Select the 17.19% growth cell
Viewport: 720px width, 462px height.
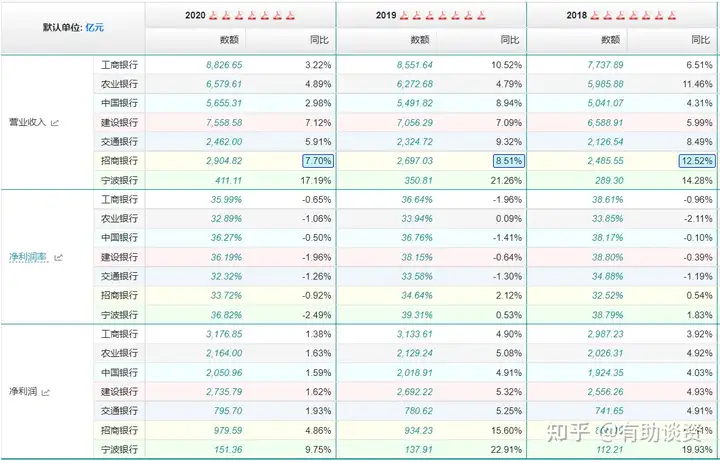316,180
